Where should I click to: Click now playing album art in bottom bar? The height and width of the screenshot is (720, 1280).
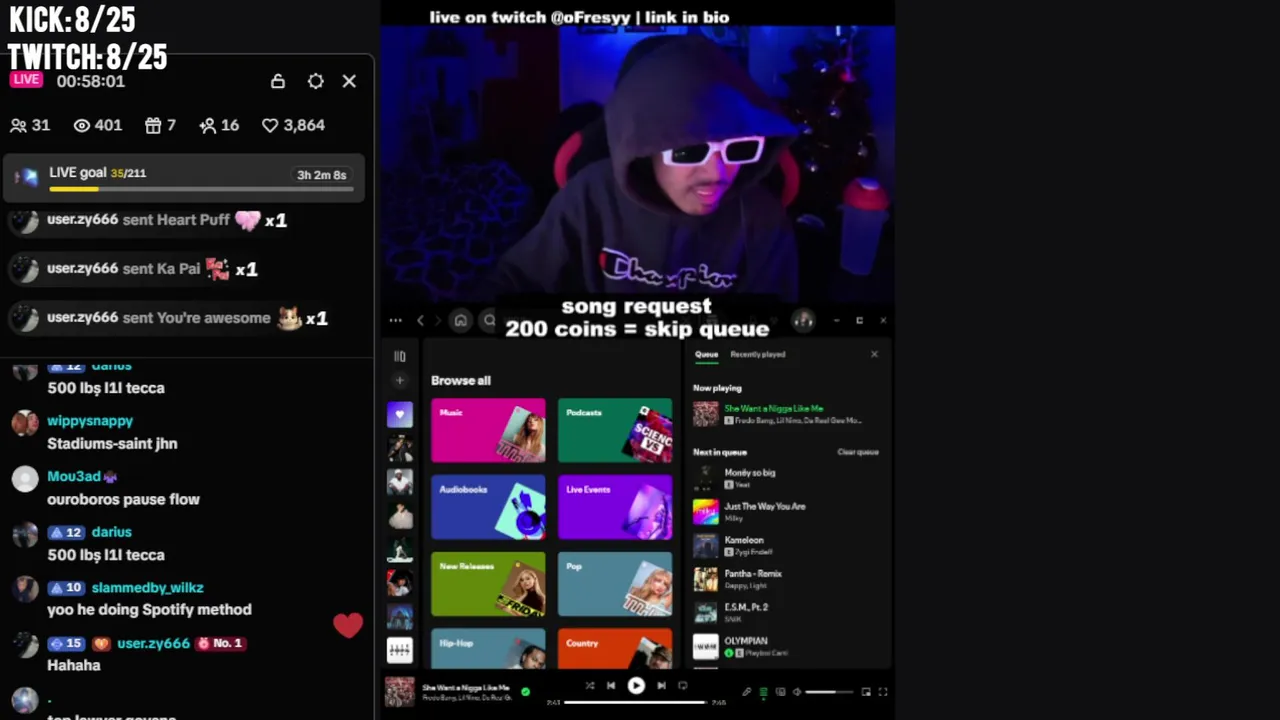[400, 692]
